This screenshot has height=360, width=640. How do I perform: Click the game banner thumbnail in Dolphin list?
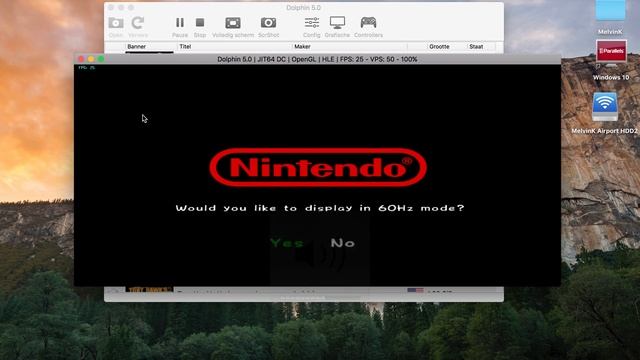tap(149, 289)
